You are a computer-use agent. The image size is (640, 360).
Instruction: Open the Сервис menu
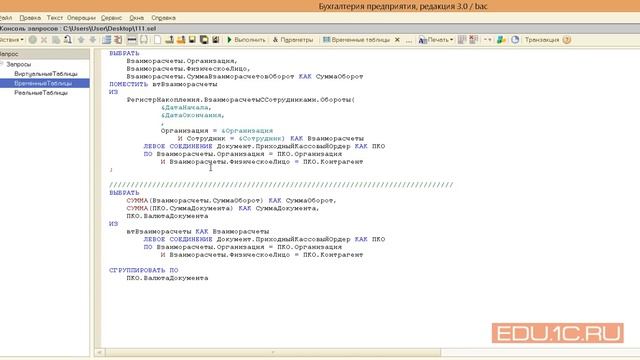click(111, 18)
